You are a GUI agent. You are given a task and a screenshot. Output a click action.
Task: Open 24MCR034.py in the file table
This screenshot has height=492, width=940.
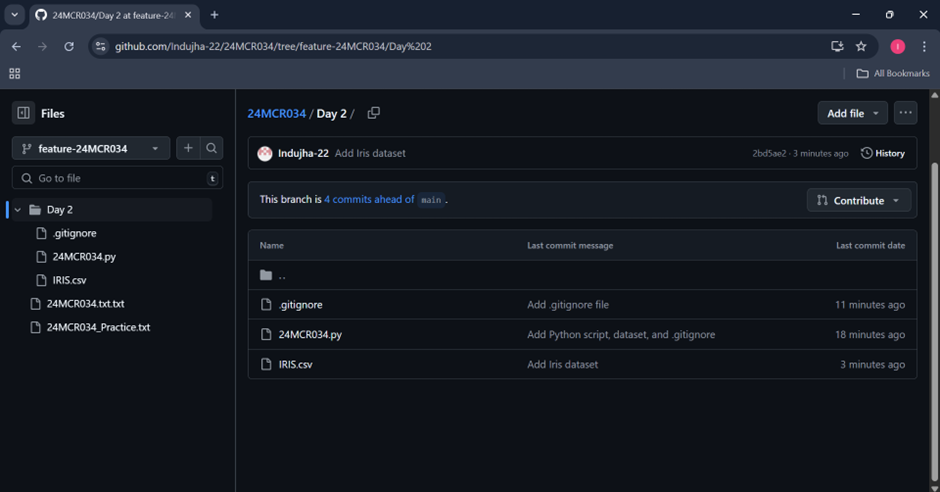tap(310, 334)
